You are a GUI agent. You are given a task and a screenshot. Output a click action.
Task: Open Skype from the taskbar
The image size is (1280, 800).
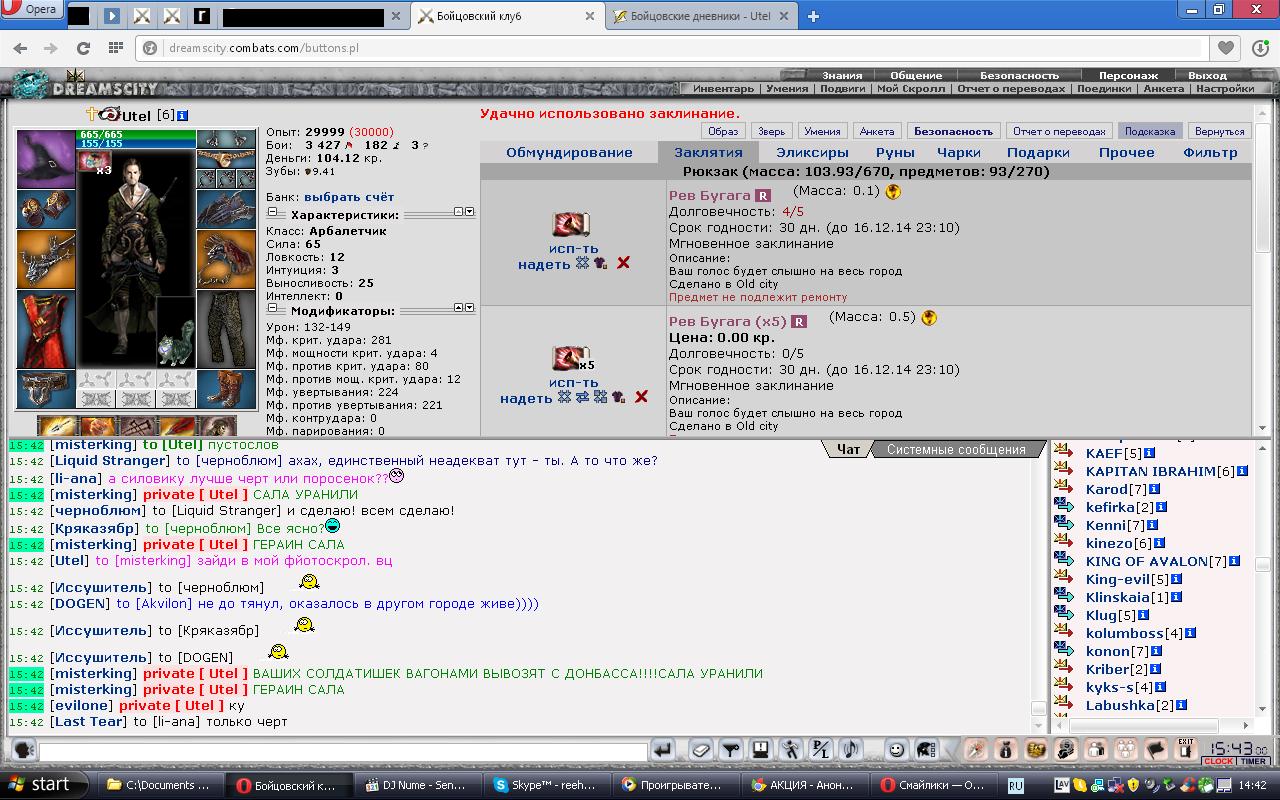tap(545, 785)
